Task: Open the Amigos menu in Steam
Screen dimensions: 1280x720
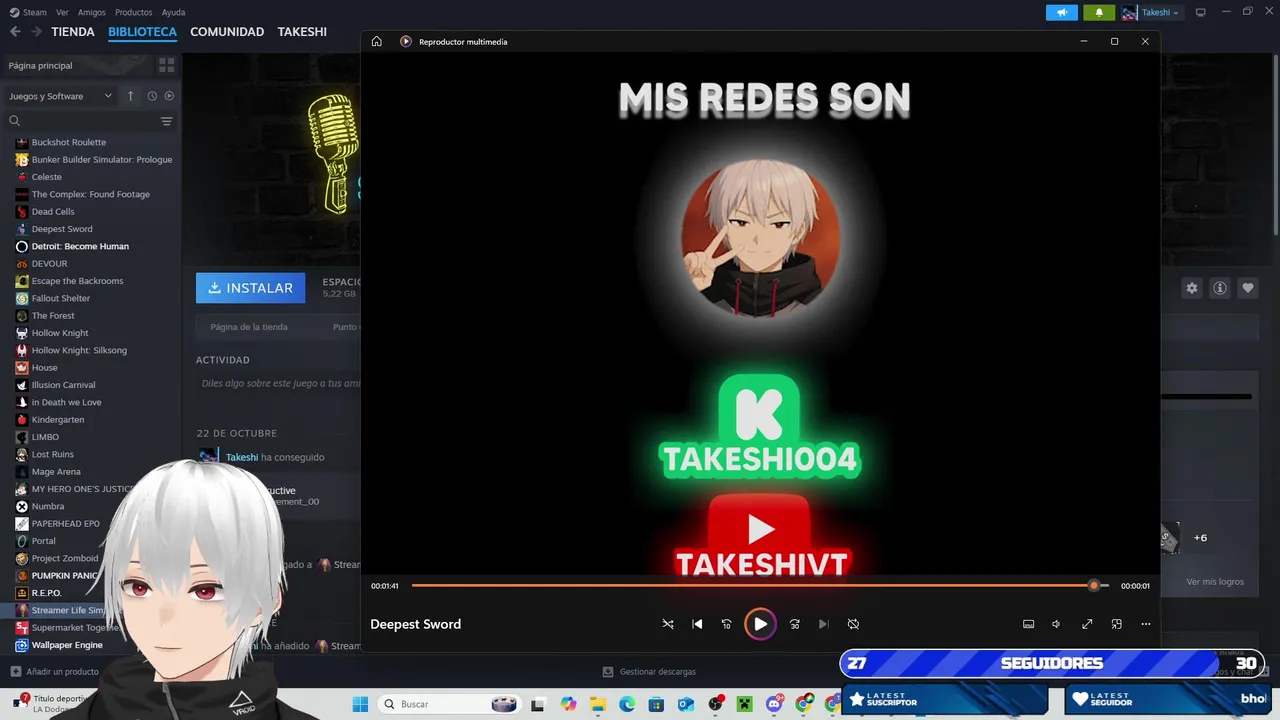Action: click(92, 12)
